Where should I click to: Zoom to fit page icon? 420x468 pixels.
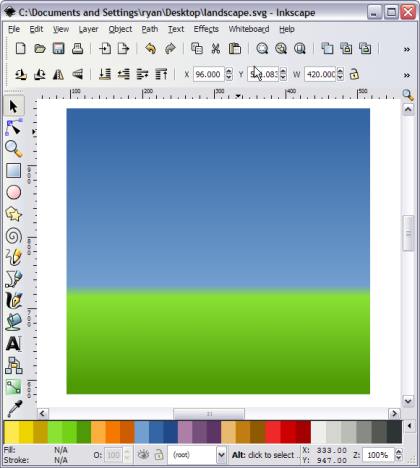(300, 49)
